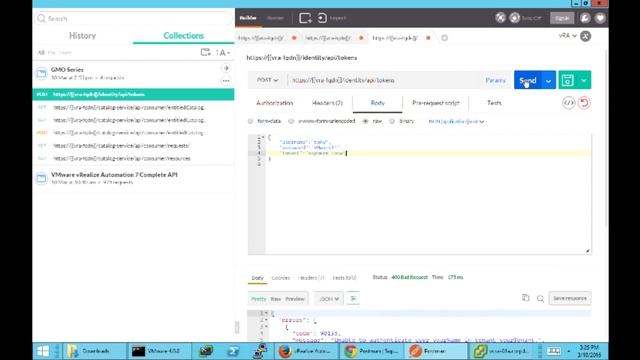Click the red reset request icon
Image resolution: width=640 pixels, height=360 pixels.
(584, 103)
